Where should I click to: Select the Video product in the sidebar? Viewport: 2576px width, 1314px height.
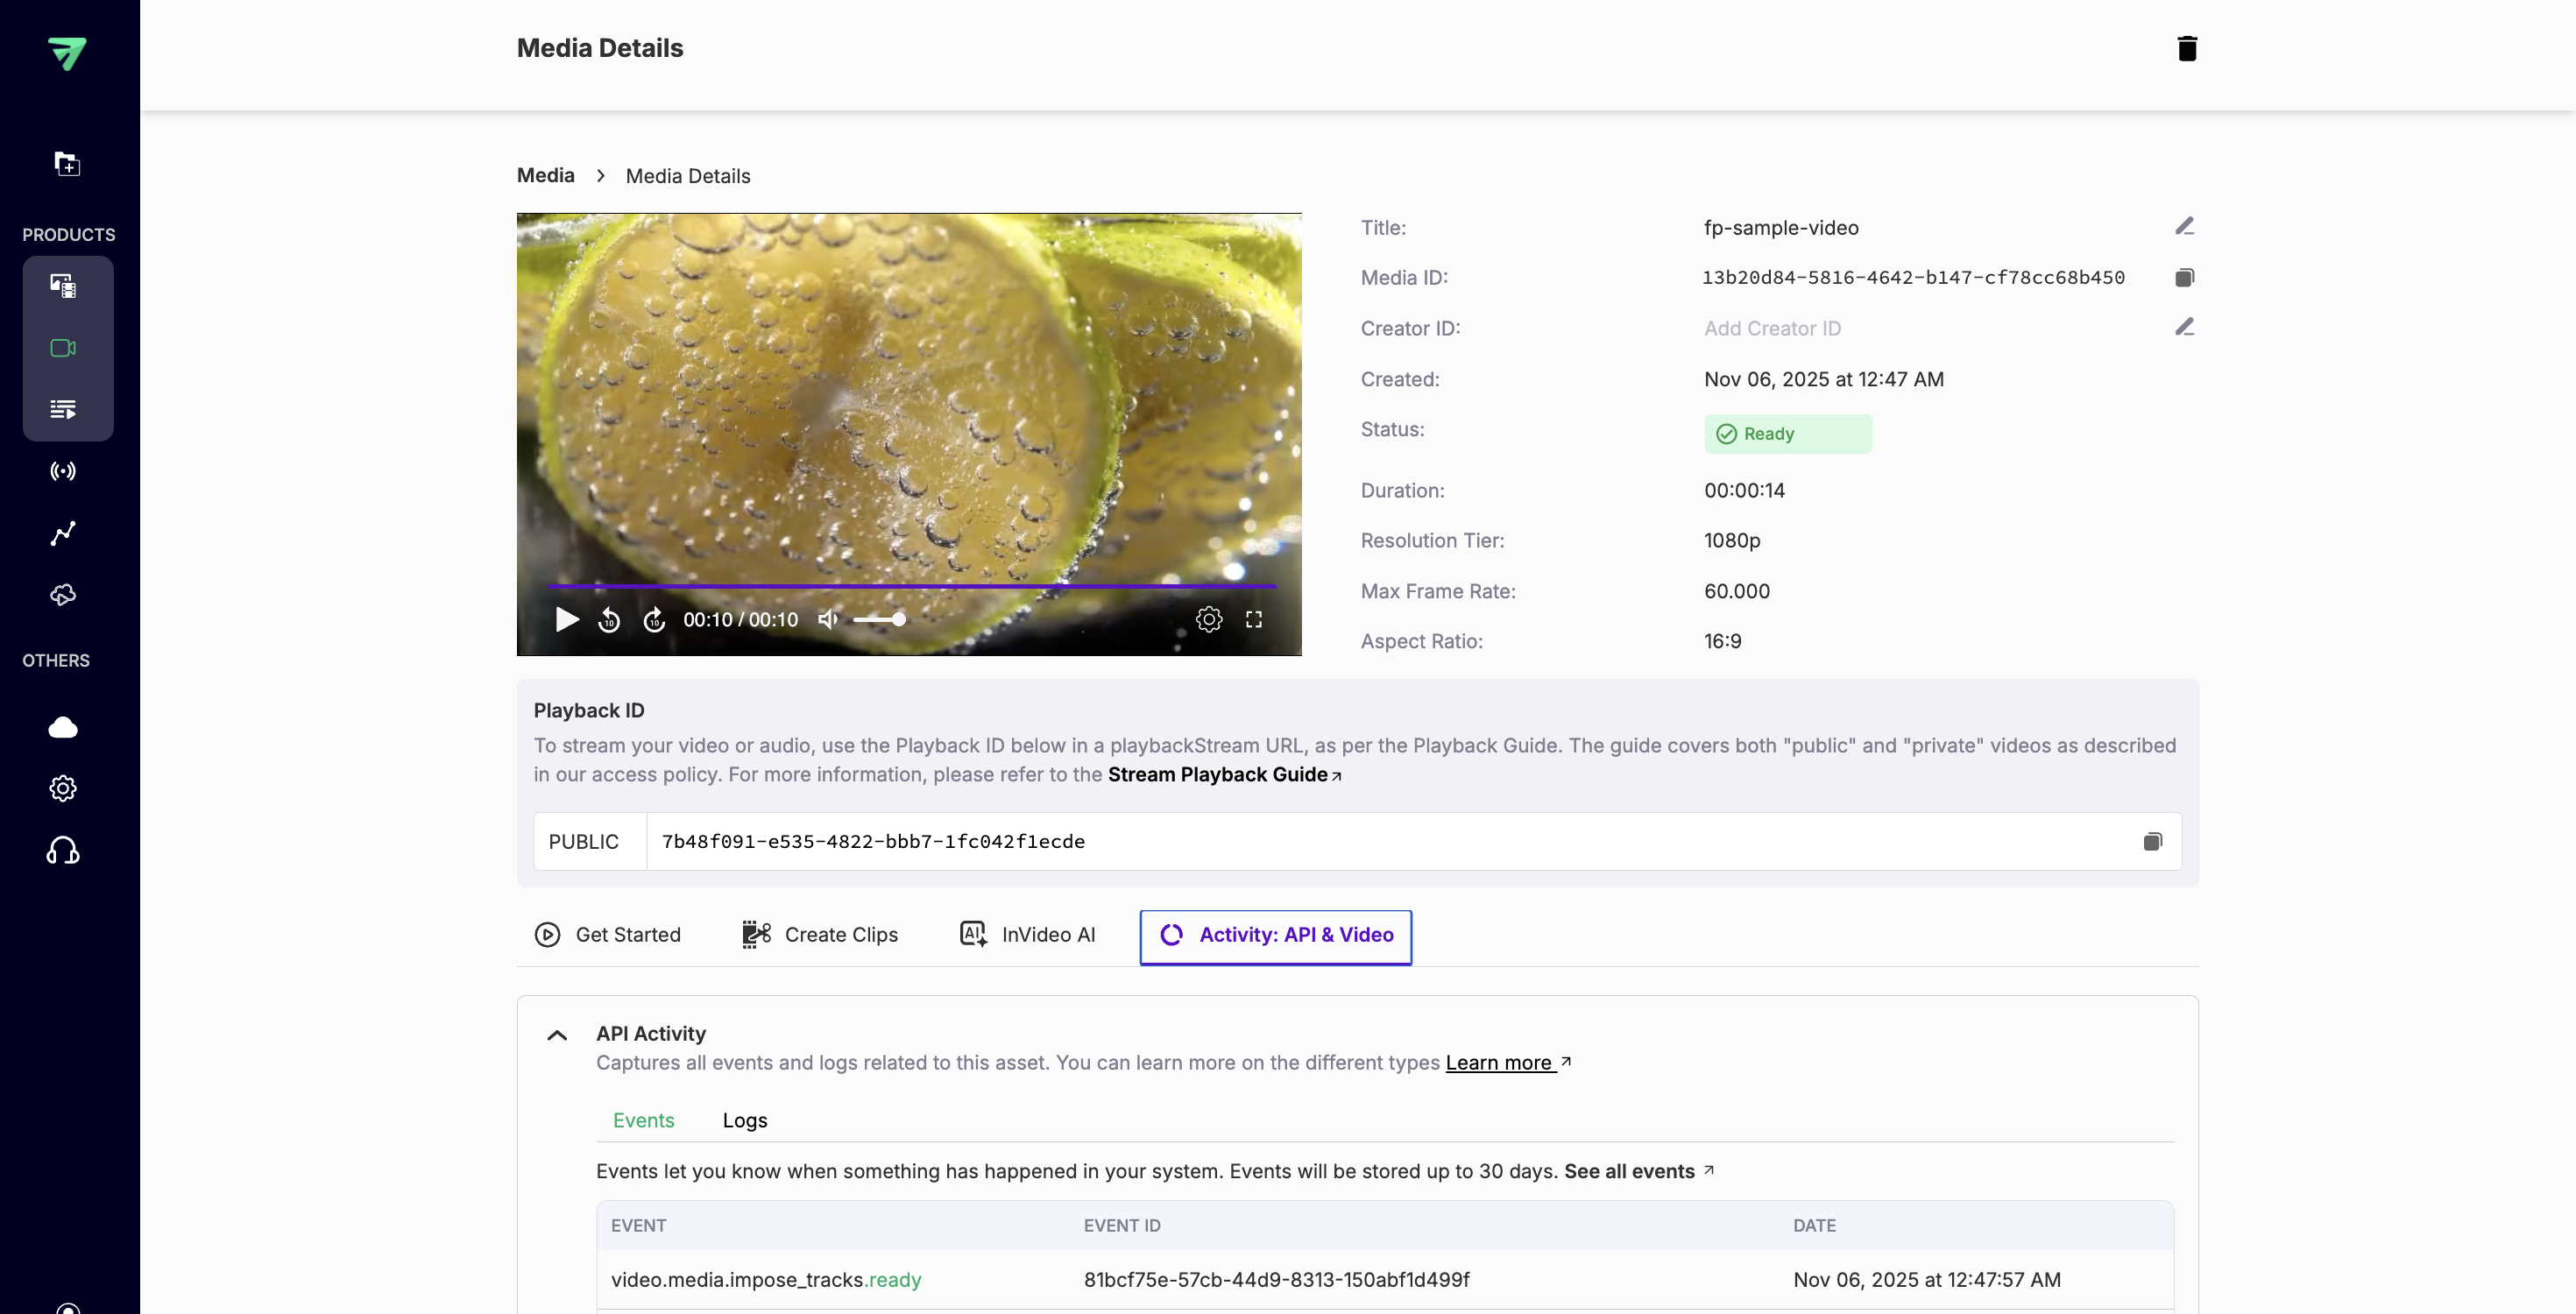click(63, 348)
